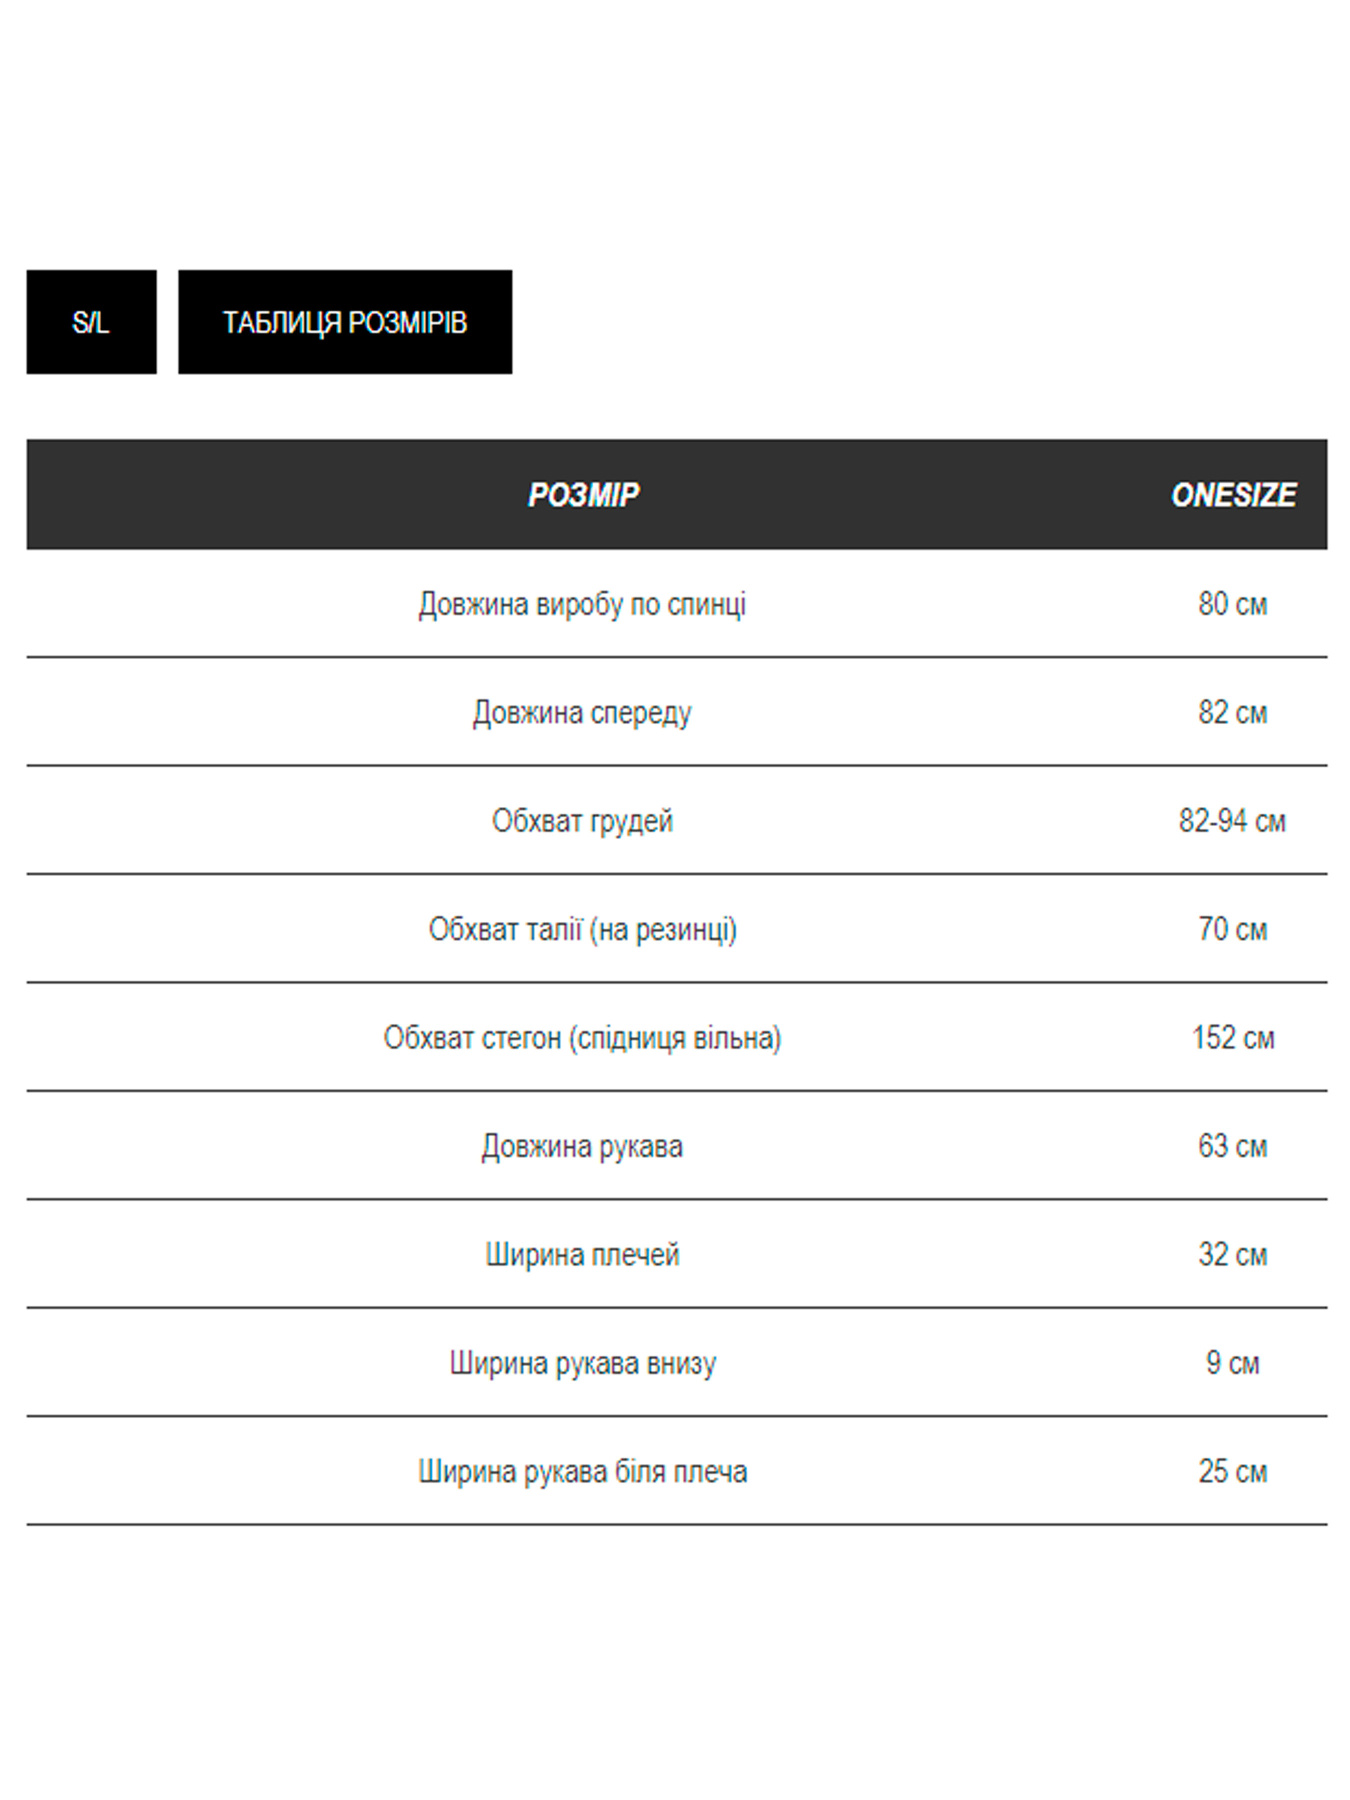The width and height of the screenshot is (1350, 1800).
Task: Select Обхват стегон (спідниця вільна) label
Action: click(x=582, y=1038)
